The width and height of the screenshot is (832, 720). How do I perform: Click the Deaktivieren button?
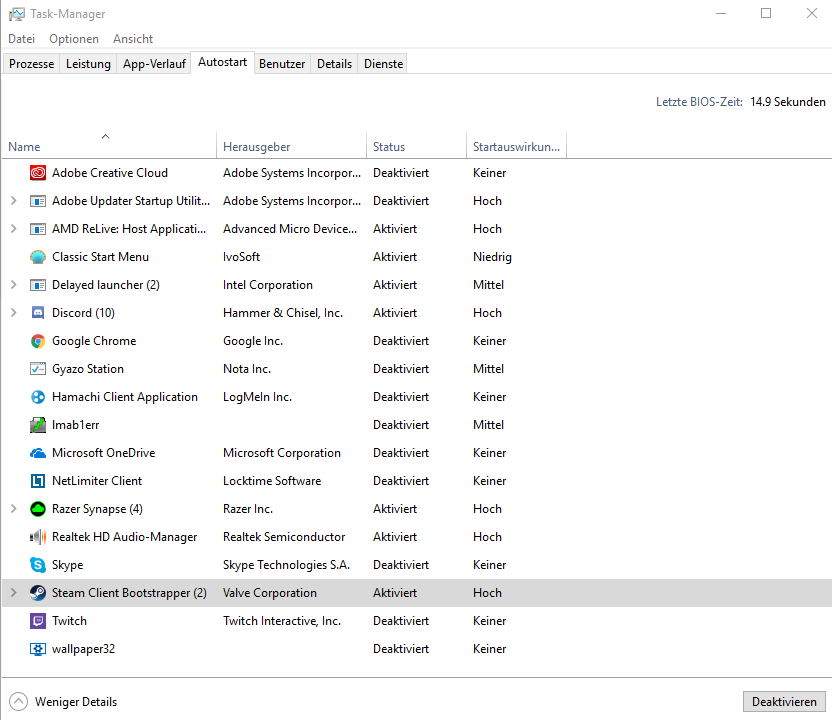pyautogui.click(x=784, y=701)
